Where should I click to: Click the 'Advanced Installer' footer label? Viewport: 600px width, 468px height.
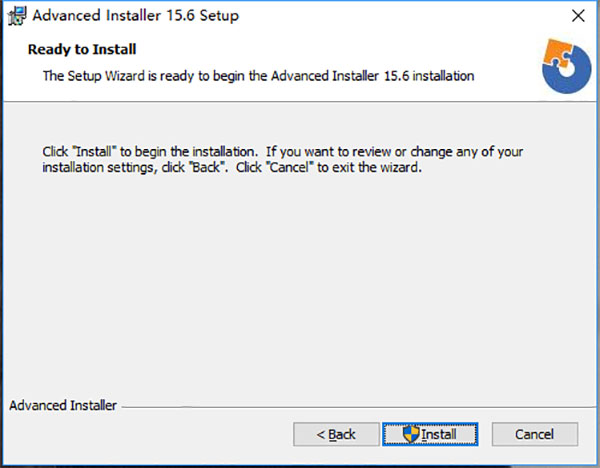click(x=63, y=406)
